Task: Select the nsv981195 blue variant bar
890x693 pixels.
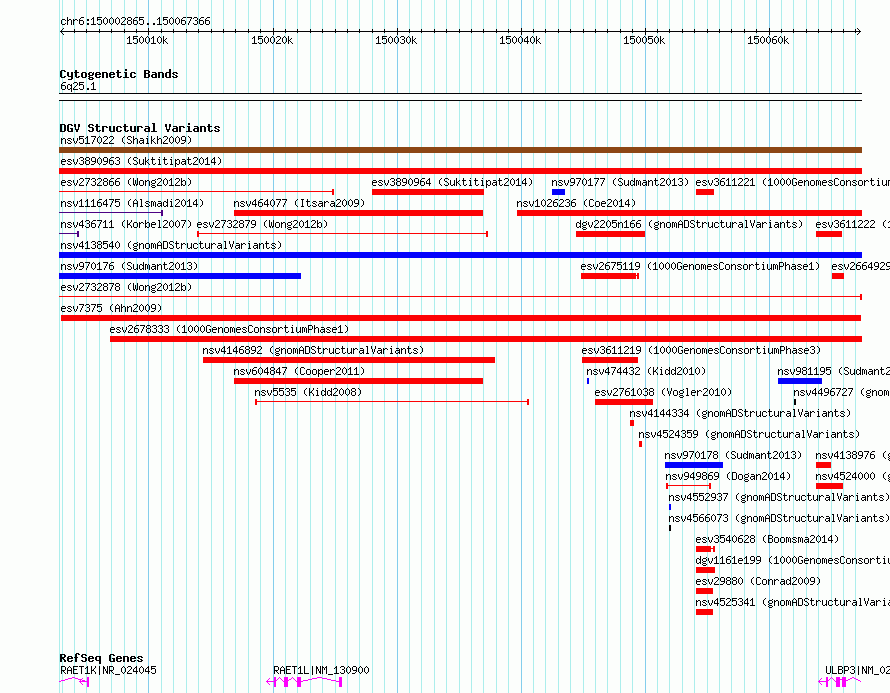Action: (x=800, y=381)
